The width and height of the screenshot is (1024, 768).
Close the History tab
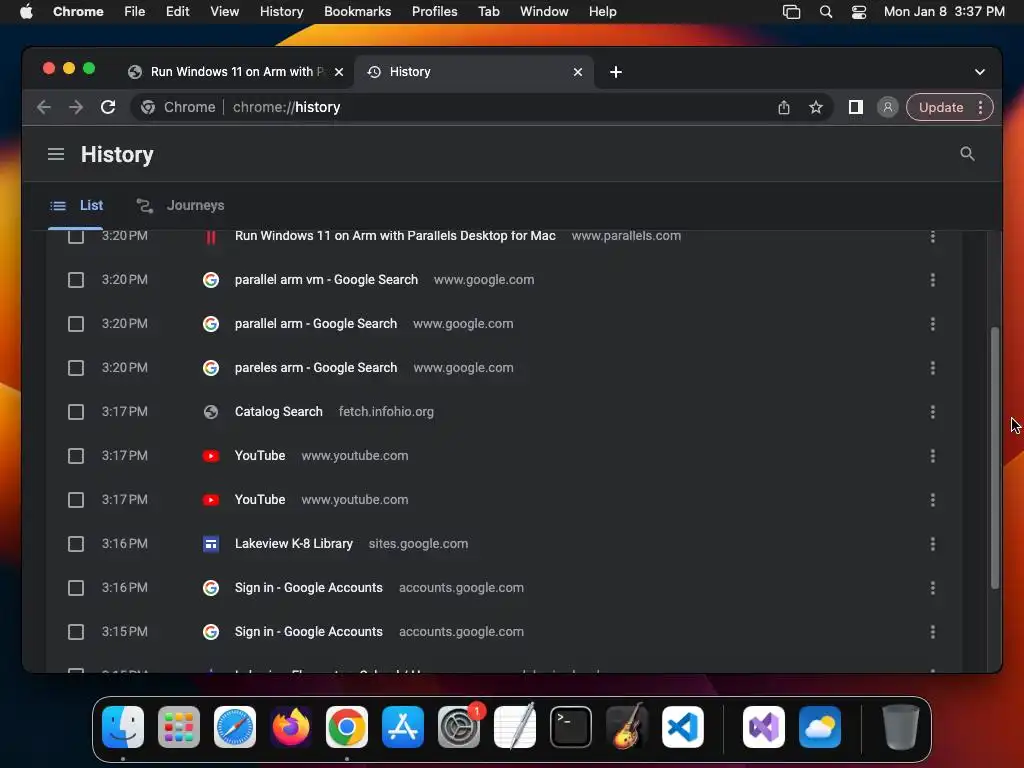[577, 72]
